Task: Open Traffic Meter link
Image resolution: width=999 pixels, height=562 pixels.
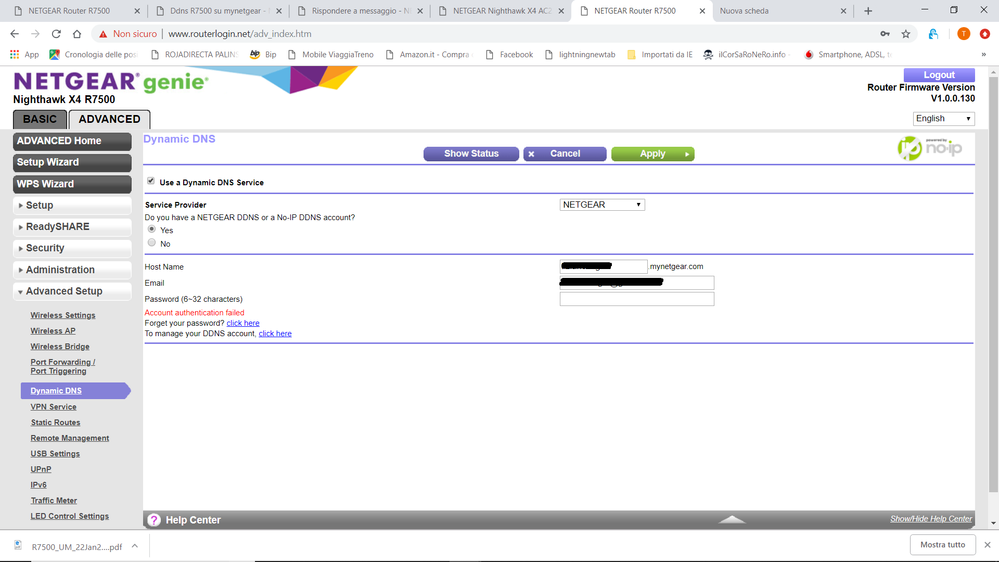Action: coord(54,501)
